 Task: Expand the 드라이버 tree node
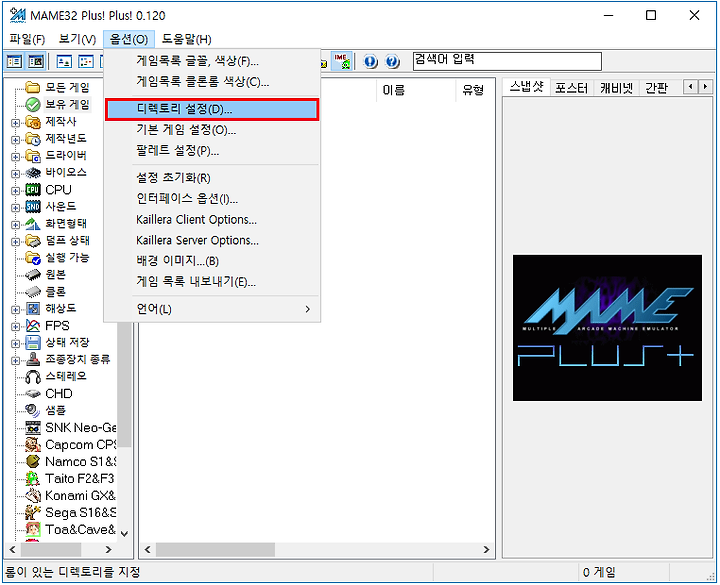click(x=15, y=157)
